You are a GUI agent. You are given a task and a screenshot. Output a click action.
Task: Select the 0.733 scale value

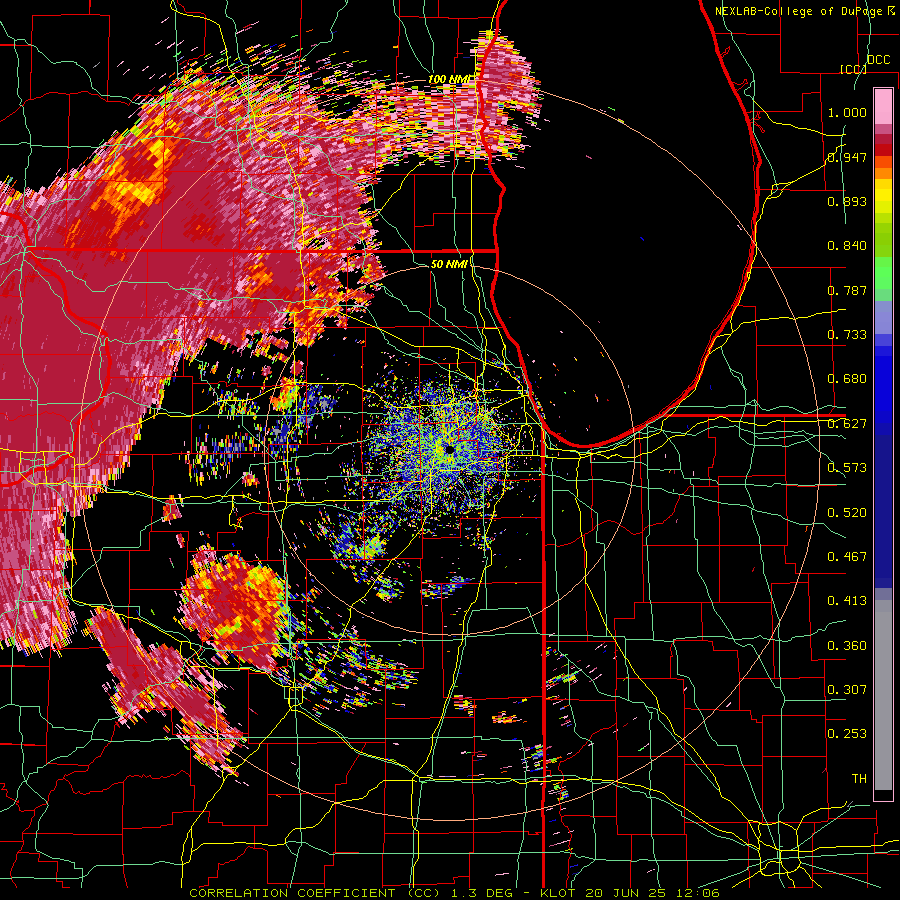click(847, 335)
